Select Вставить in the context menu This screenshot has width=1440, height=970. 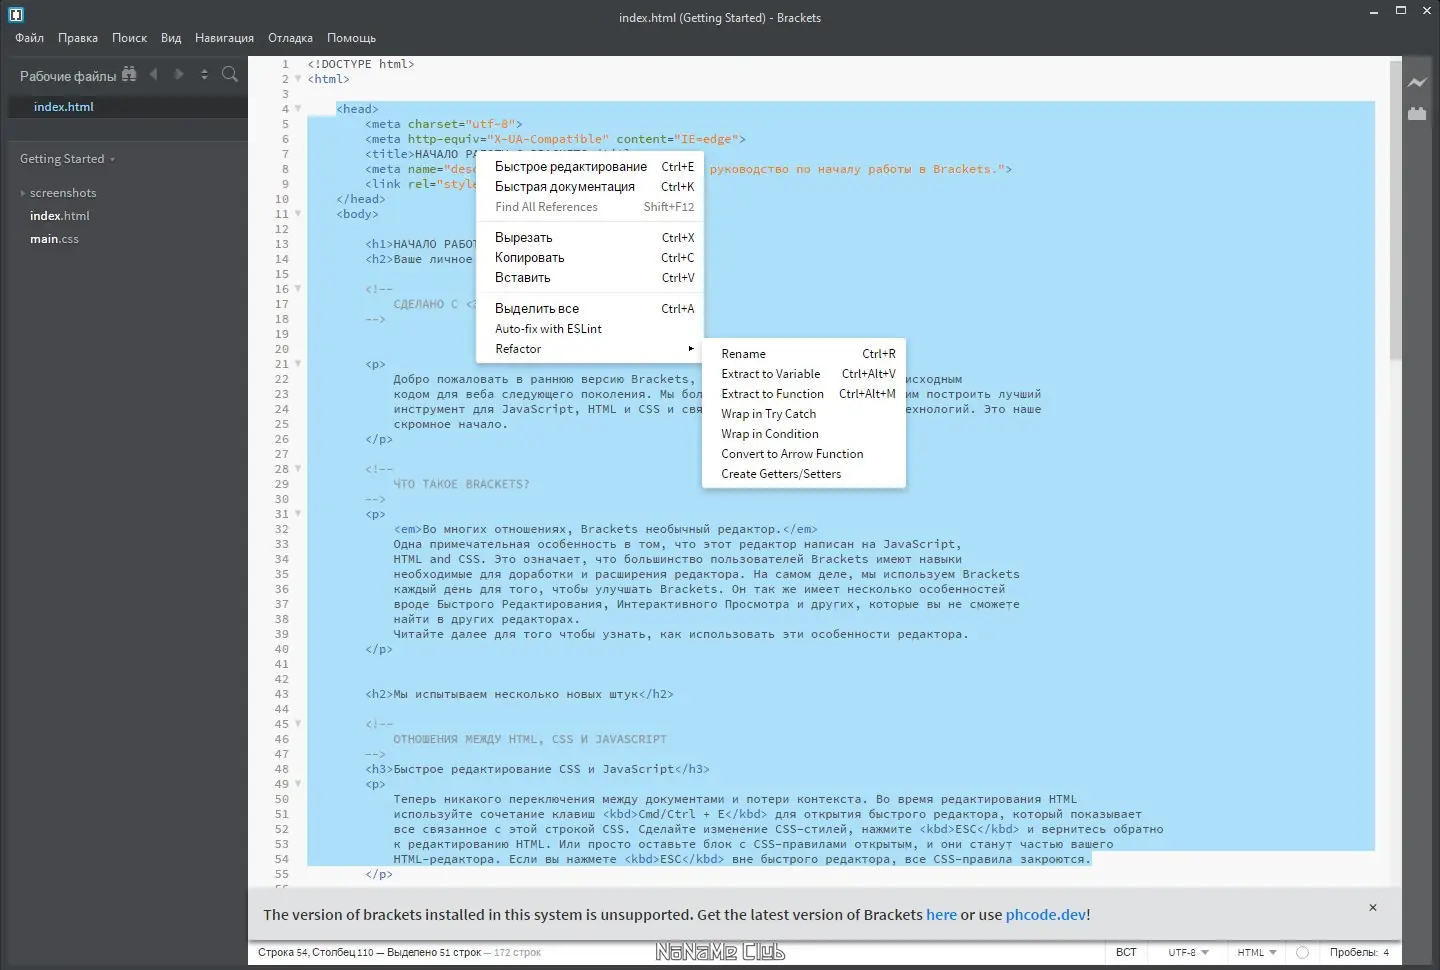[590, 278]
